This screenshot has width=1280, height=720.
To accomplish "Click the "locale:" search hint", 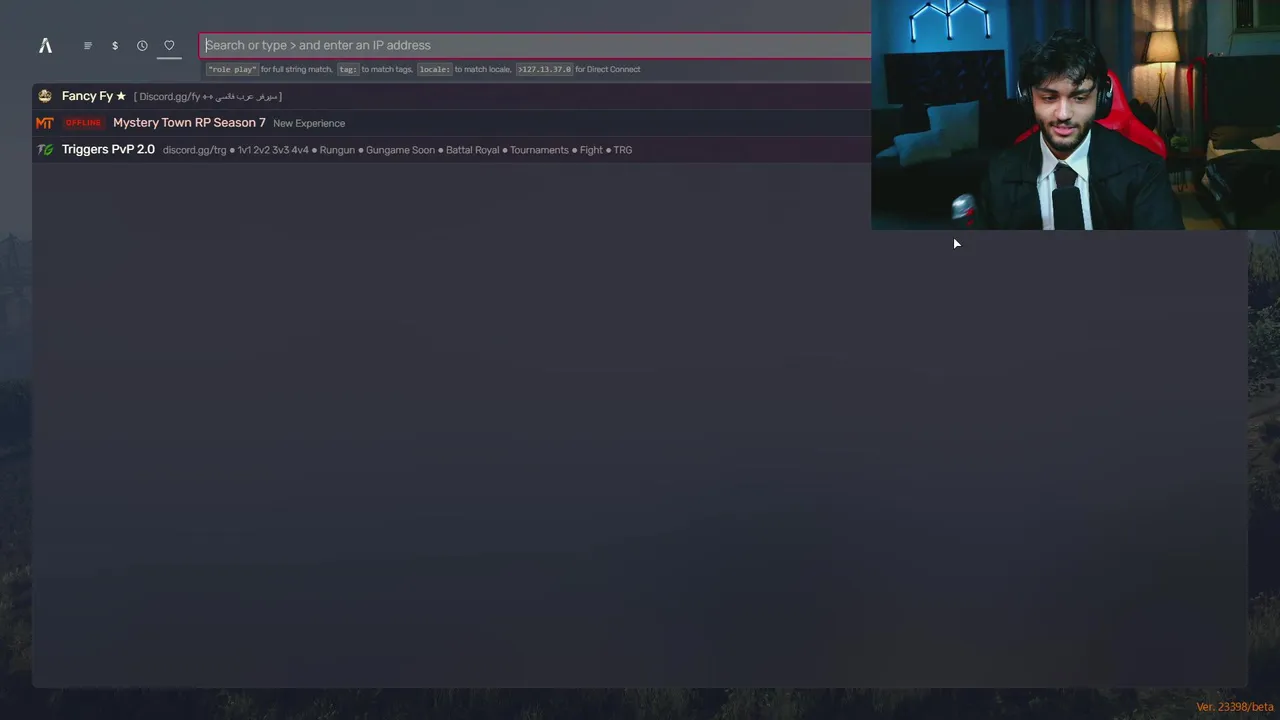I will pyautogui.click(x=435, y=69).
